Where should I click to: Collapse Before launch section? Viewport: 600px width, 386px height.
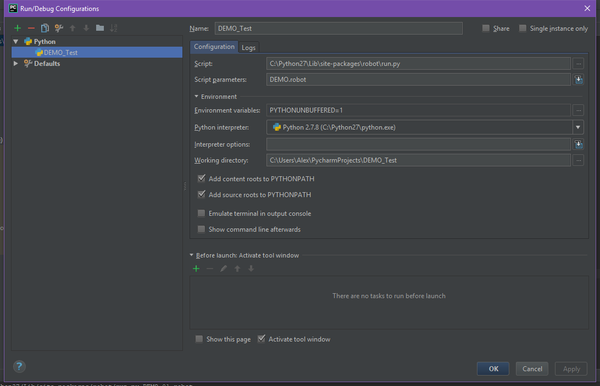click(x=192, y=255)
